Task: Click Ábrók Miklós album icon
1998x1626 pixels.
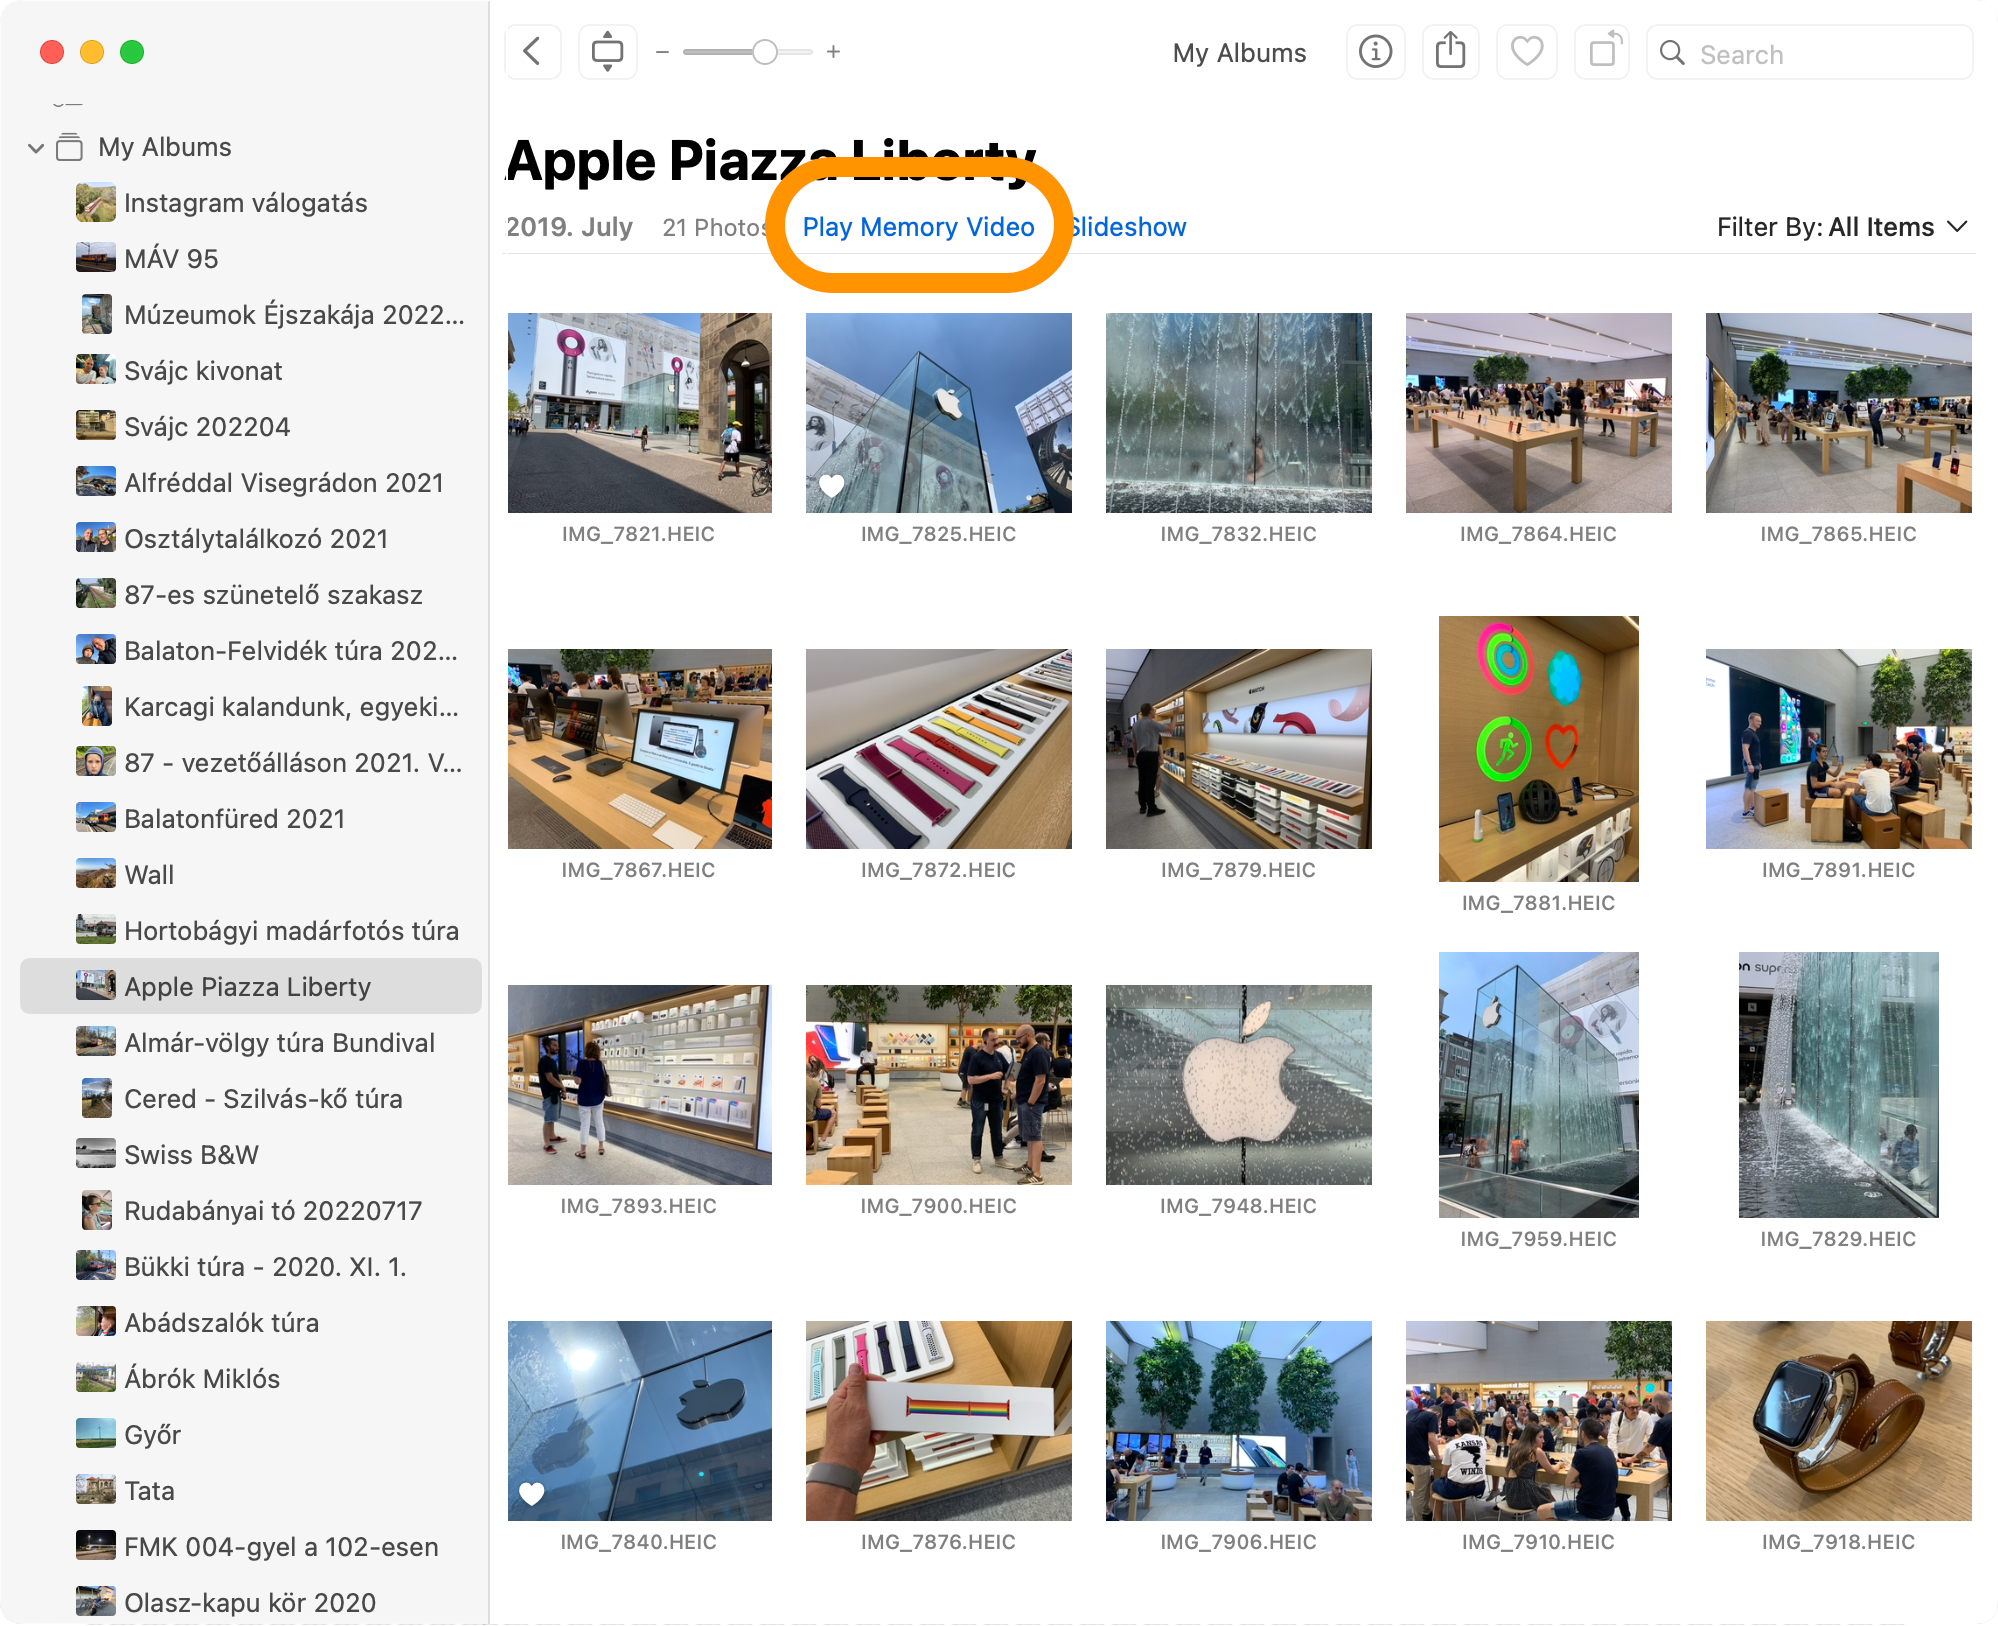Action: coord(96,1378)
